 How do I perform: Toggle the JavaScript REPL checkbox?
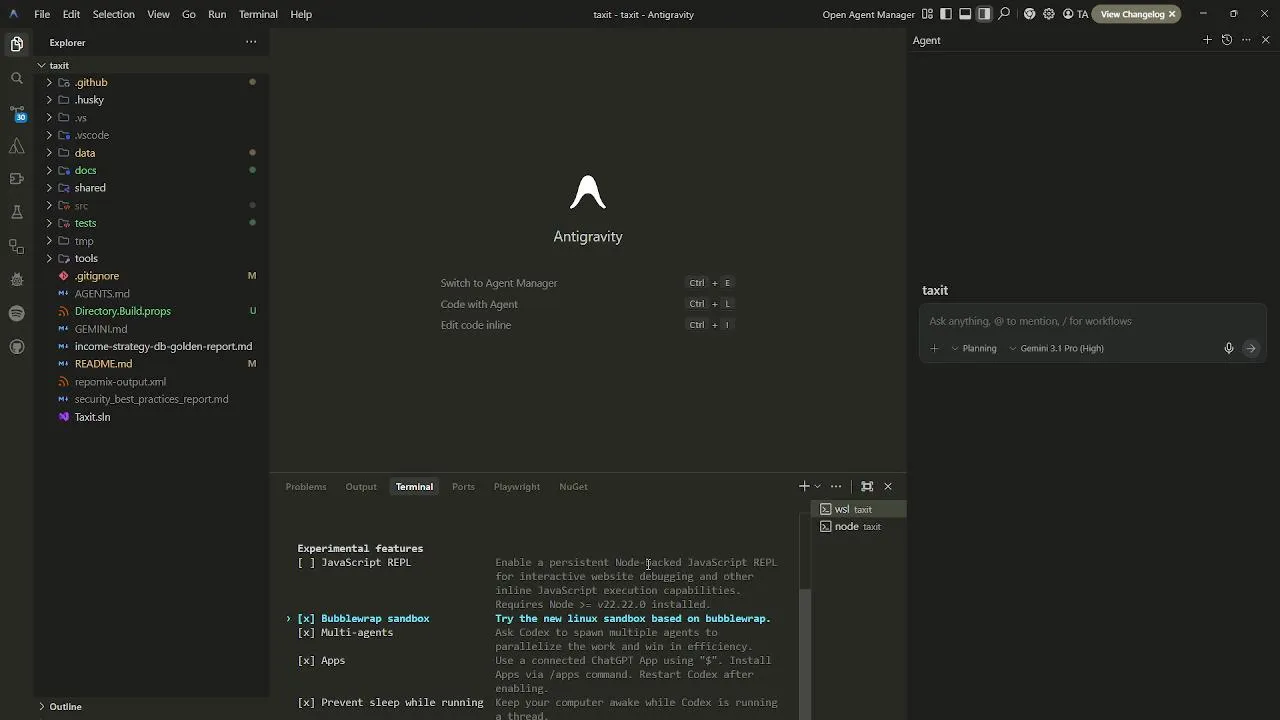pyautogui.click(x=306, y=562)
